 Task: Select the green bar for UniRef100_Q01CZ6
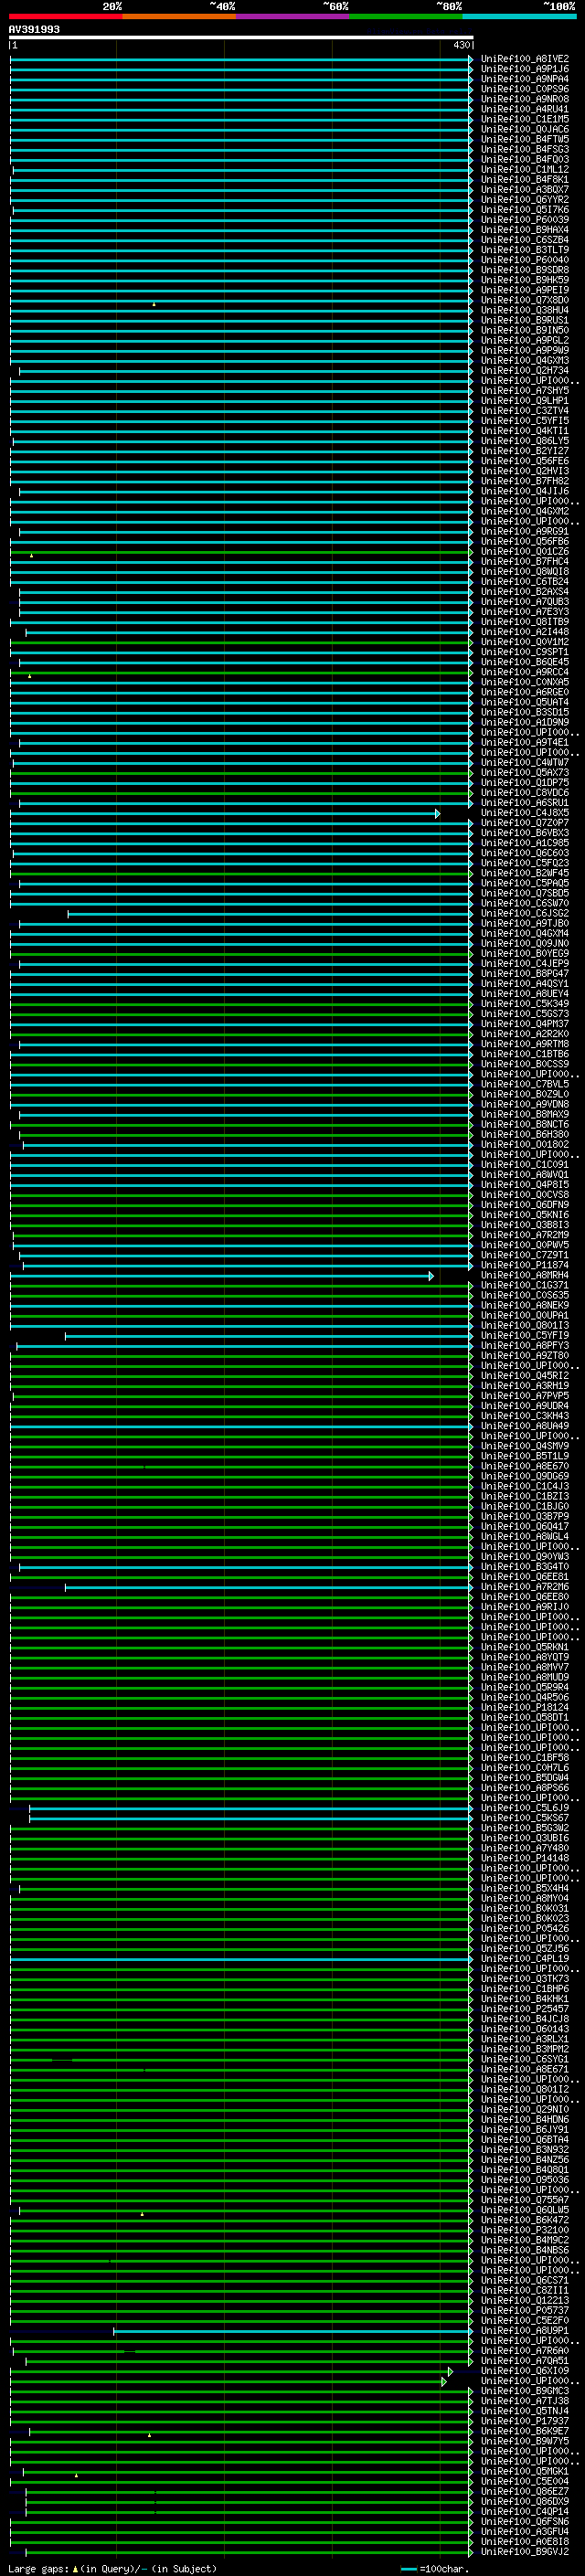(x=241, y=551)
